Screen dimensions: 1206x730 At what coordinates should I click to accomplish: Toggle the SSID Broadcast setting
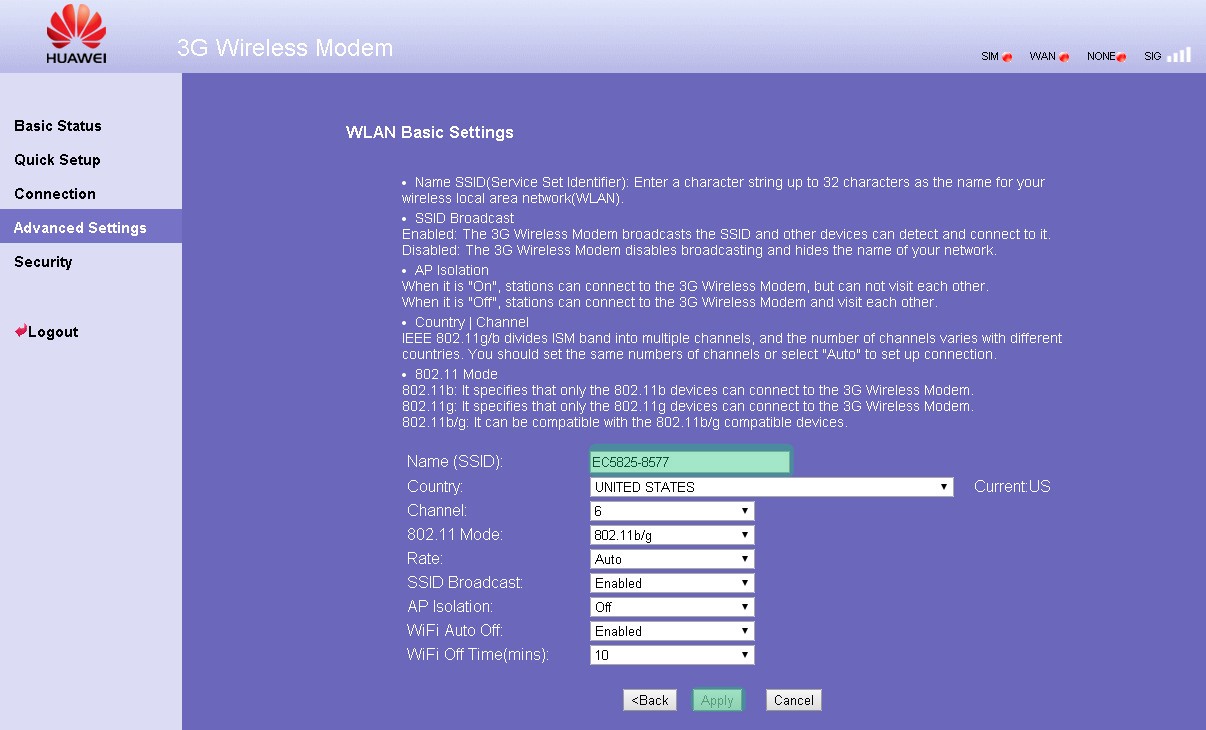pyautogui.click(x=672, y=583)
